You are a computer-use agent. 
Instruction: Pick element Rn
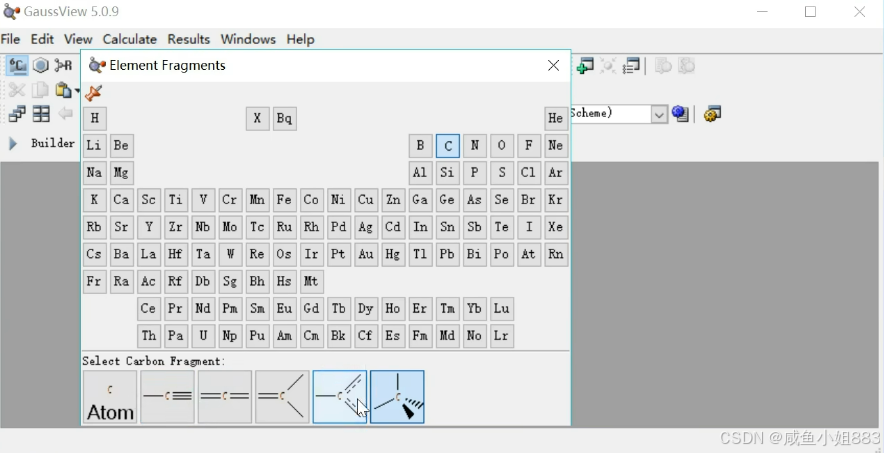tap(556, 254)
